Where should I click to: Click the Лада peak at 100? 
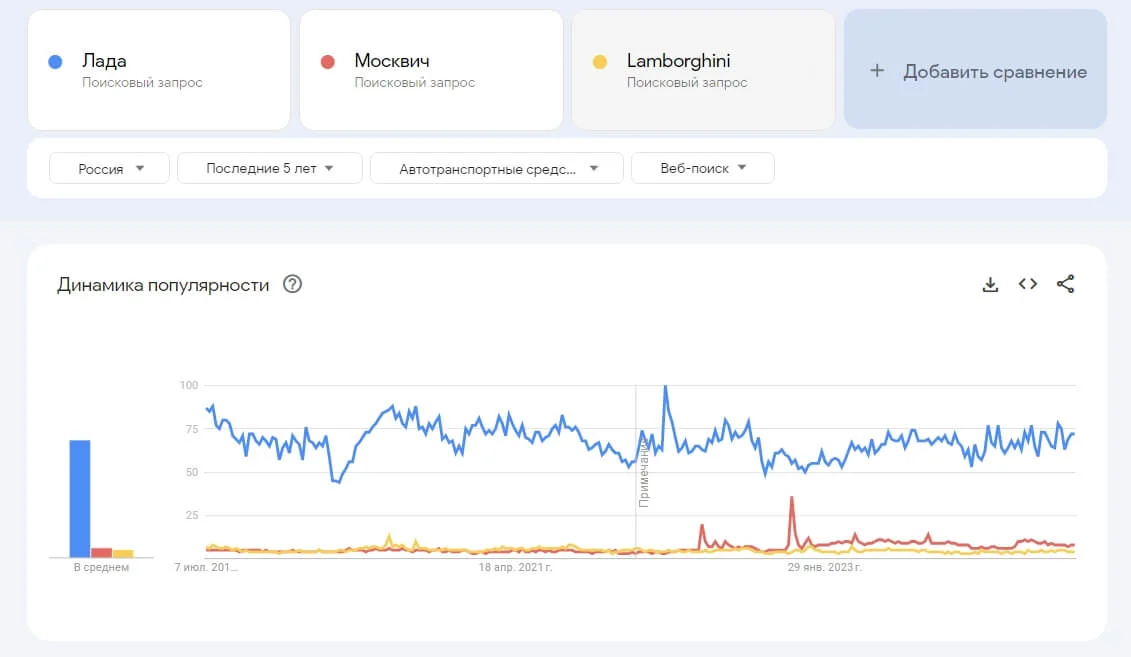[665, 387]
